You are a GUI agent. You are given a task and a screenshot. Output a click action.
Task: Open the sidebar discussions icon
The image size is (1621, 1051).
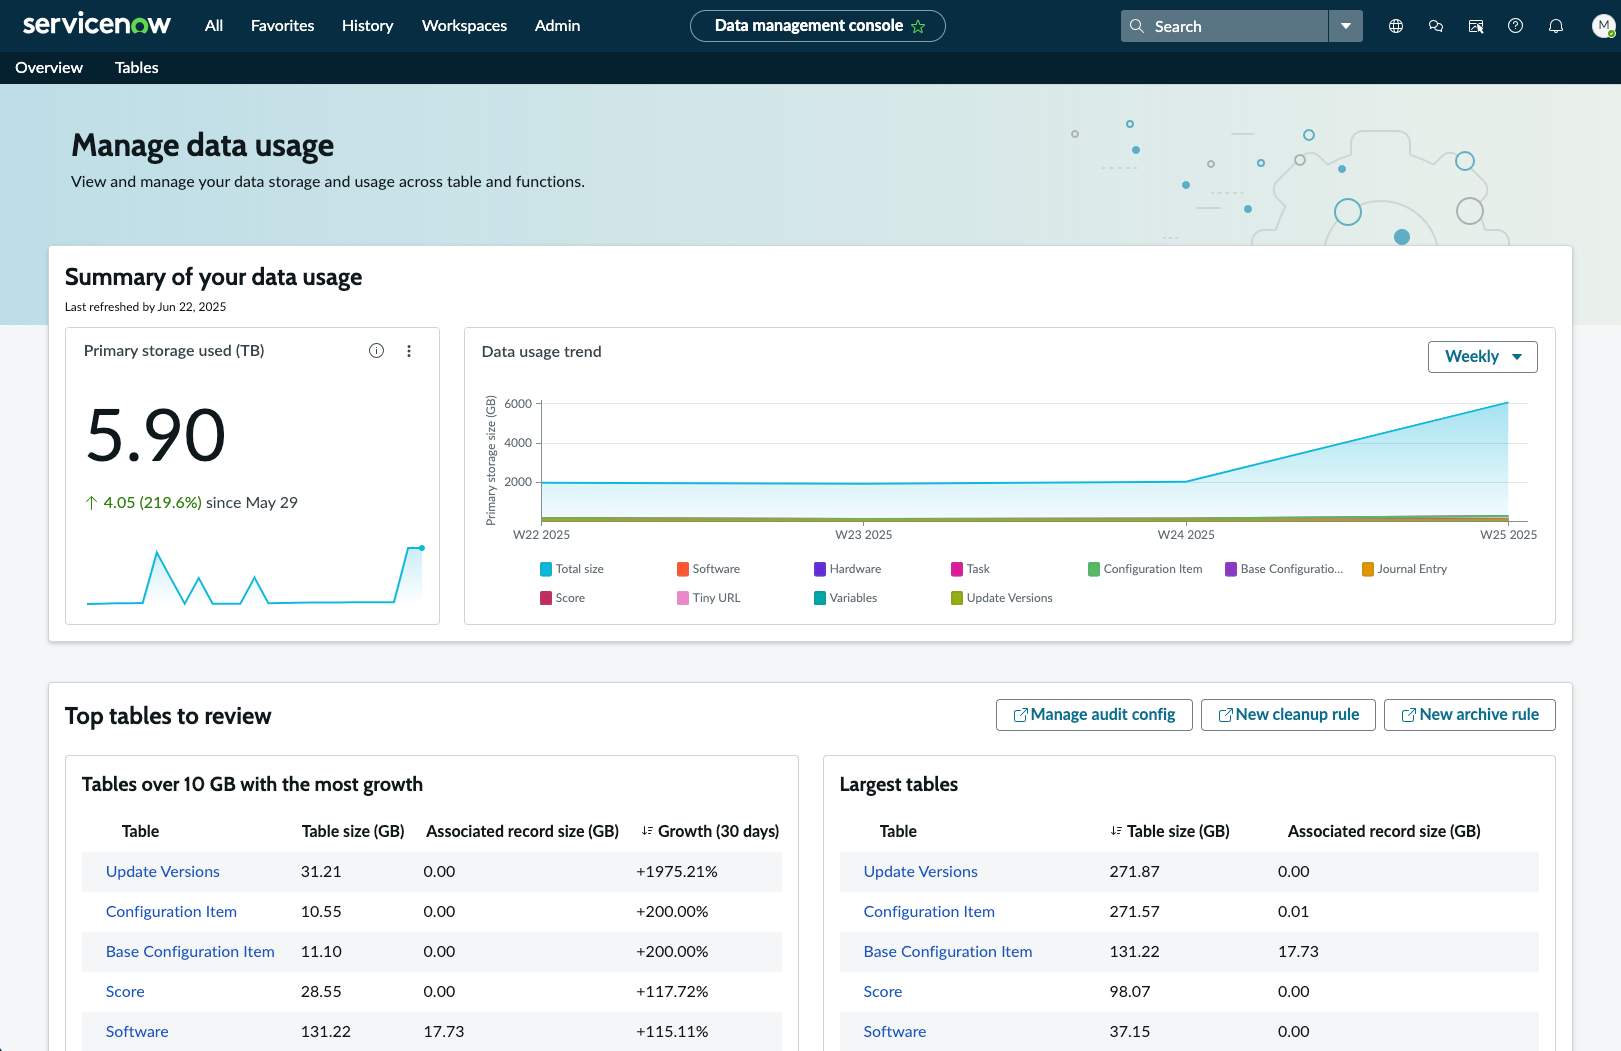(1476, 26)
